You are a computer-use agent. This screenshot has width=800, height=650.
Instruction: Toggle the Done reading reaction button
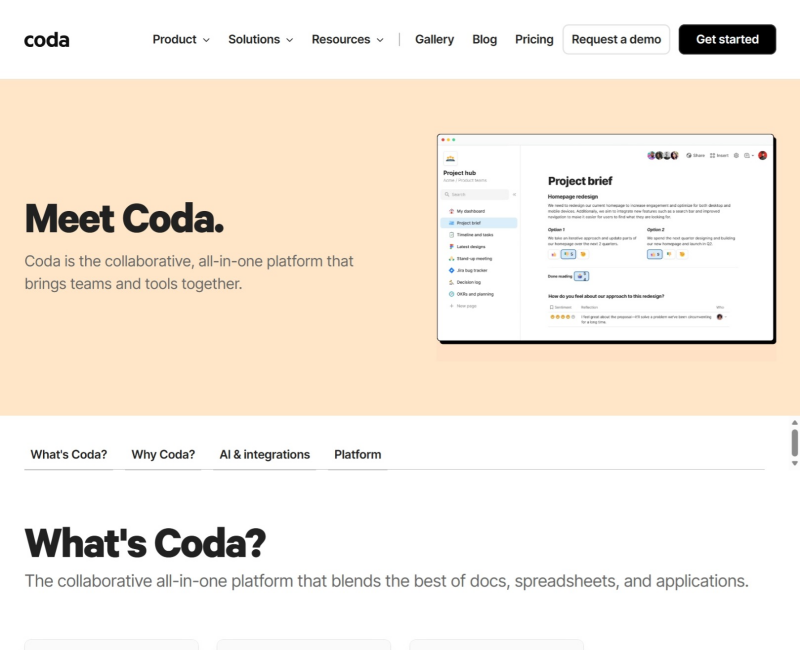pos(582,276)
